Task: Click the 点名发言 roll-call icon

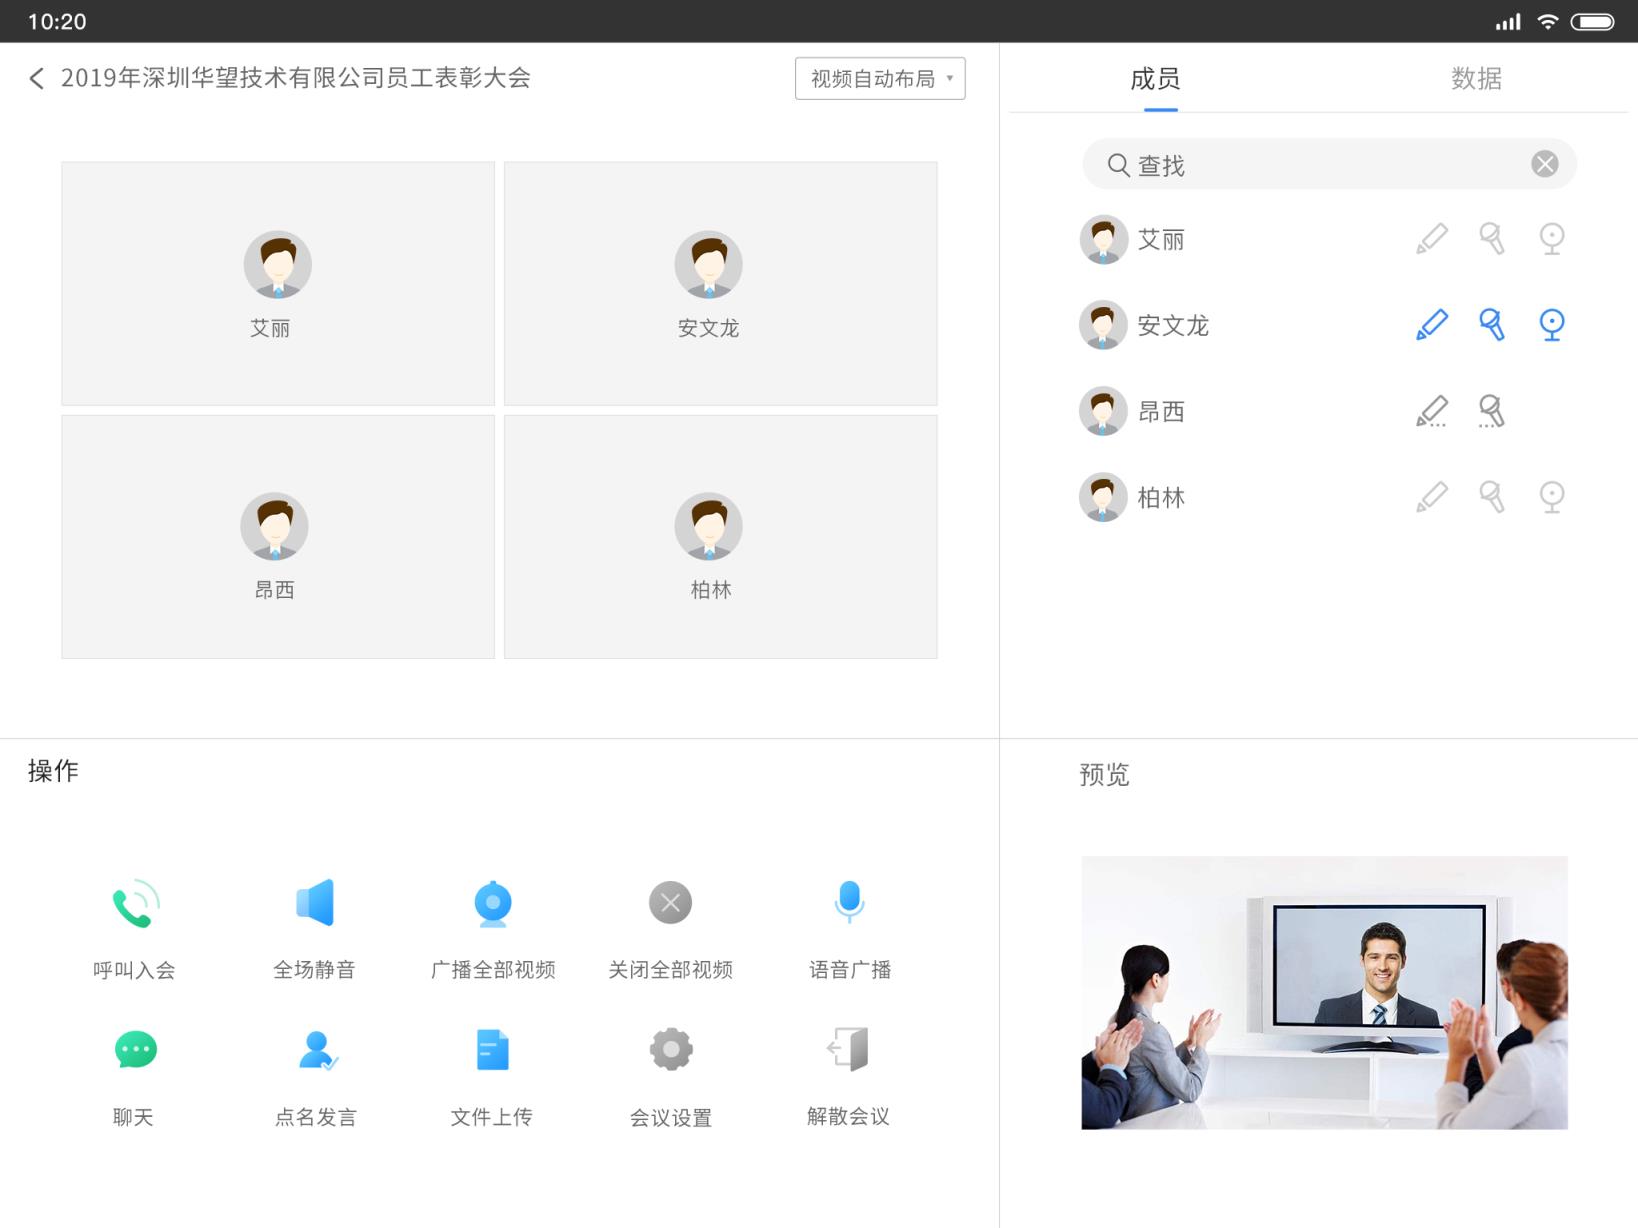Action: pyautogui.click(x=313, y=1050)
